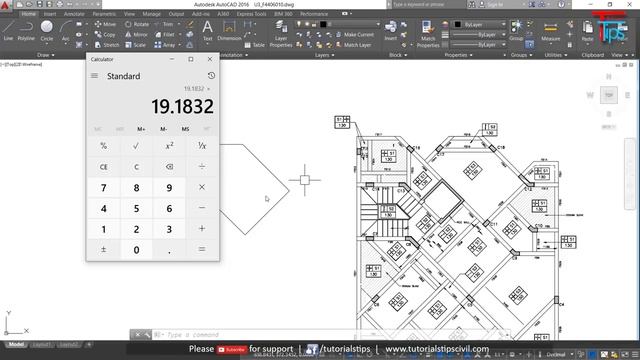Activate the Trim command

164,24
